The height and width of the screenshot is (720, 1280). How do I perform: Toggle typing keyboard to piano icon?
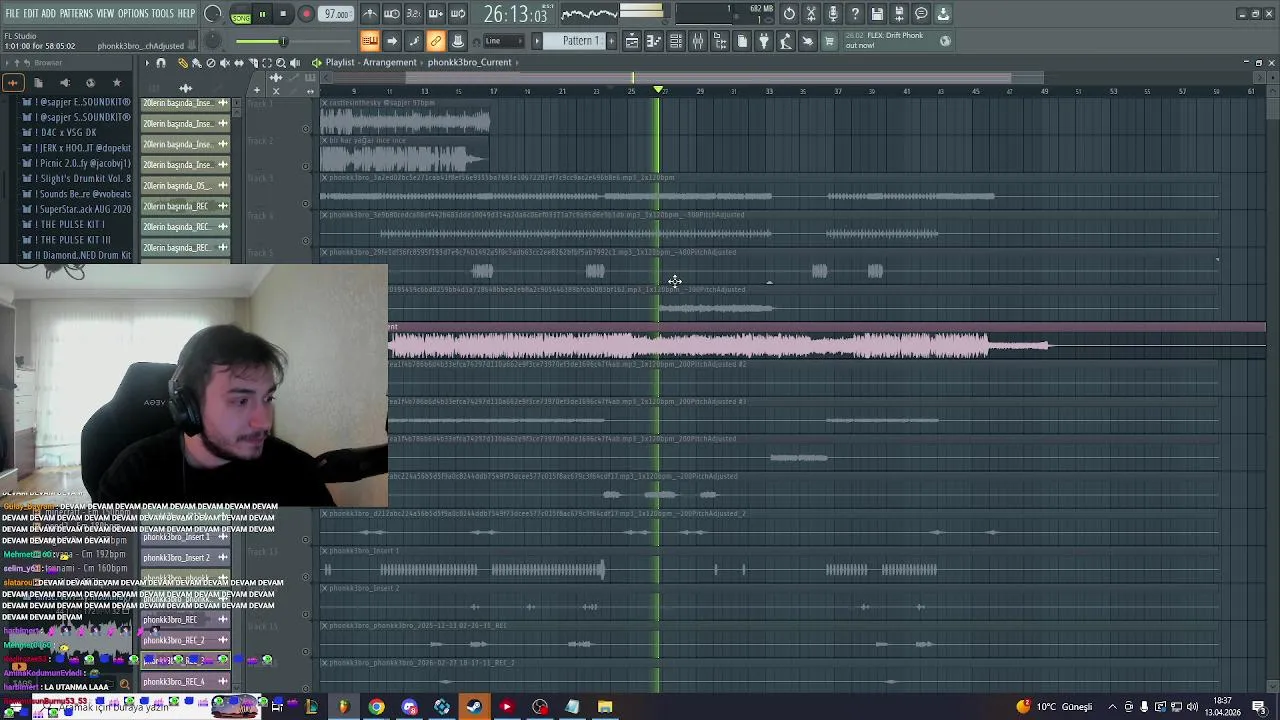pyautogui.click(x=370, y=41)
